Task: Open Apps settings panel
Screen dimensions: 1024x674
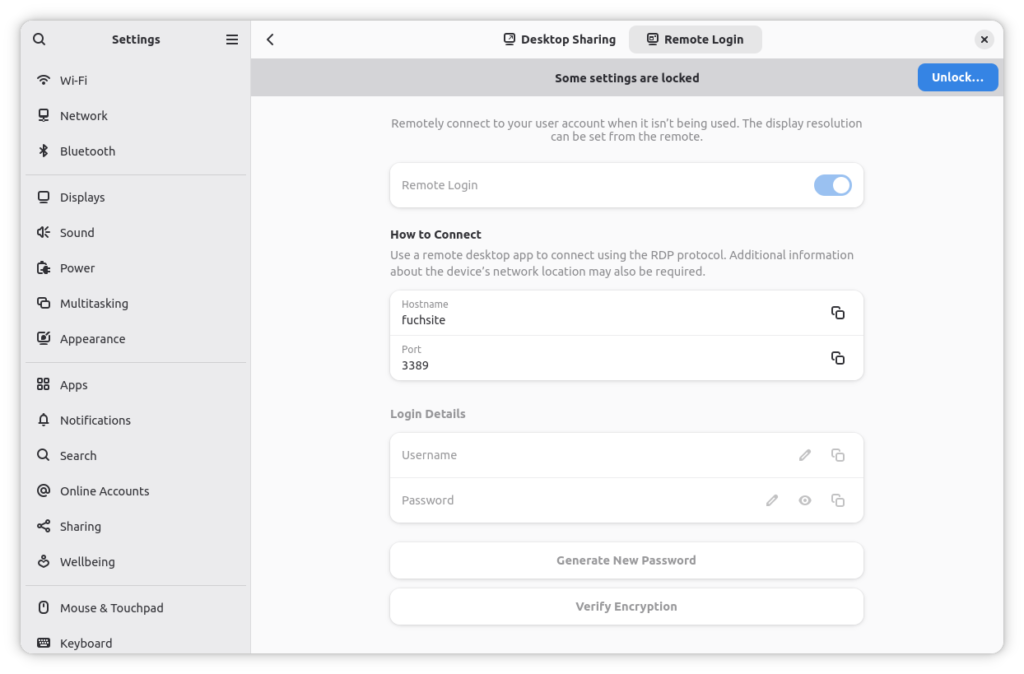Action: click(136, 385)
